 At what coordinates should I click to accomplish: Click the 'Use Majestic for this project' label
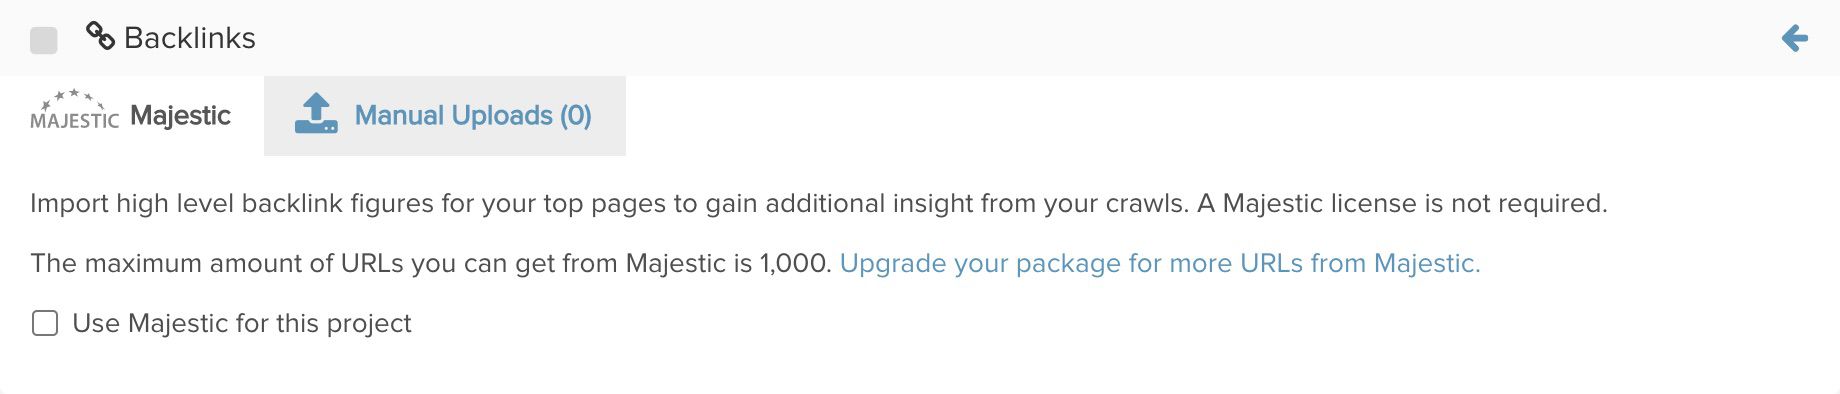(242, 323)
